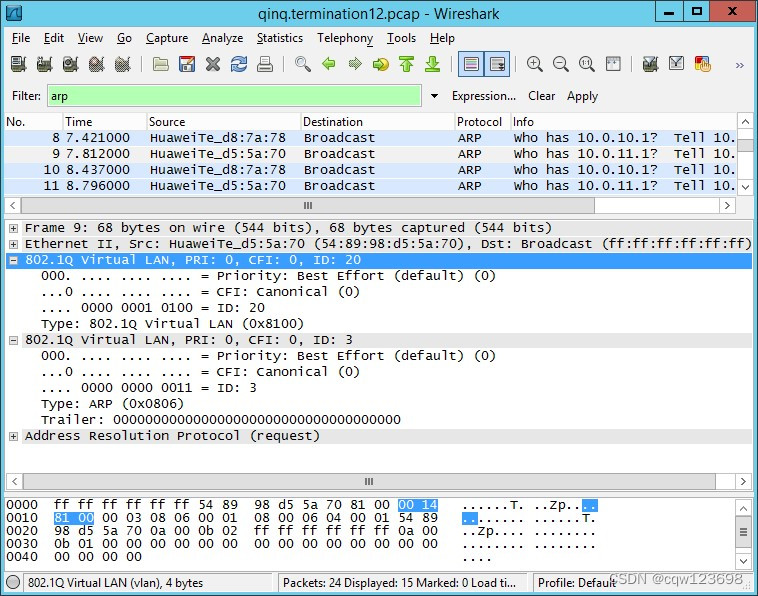This screenshot has height=596, width=758.
Task: Stop the running capture icon
Action: pyautogui.click(x=97, y=64)
